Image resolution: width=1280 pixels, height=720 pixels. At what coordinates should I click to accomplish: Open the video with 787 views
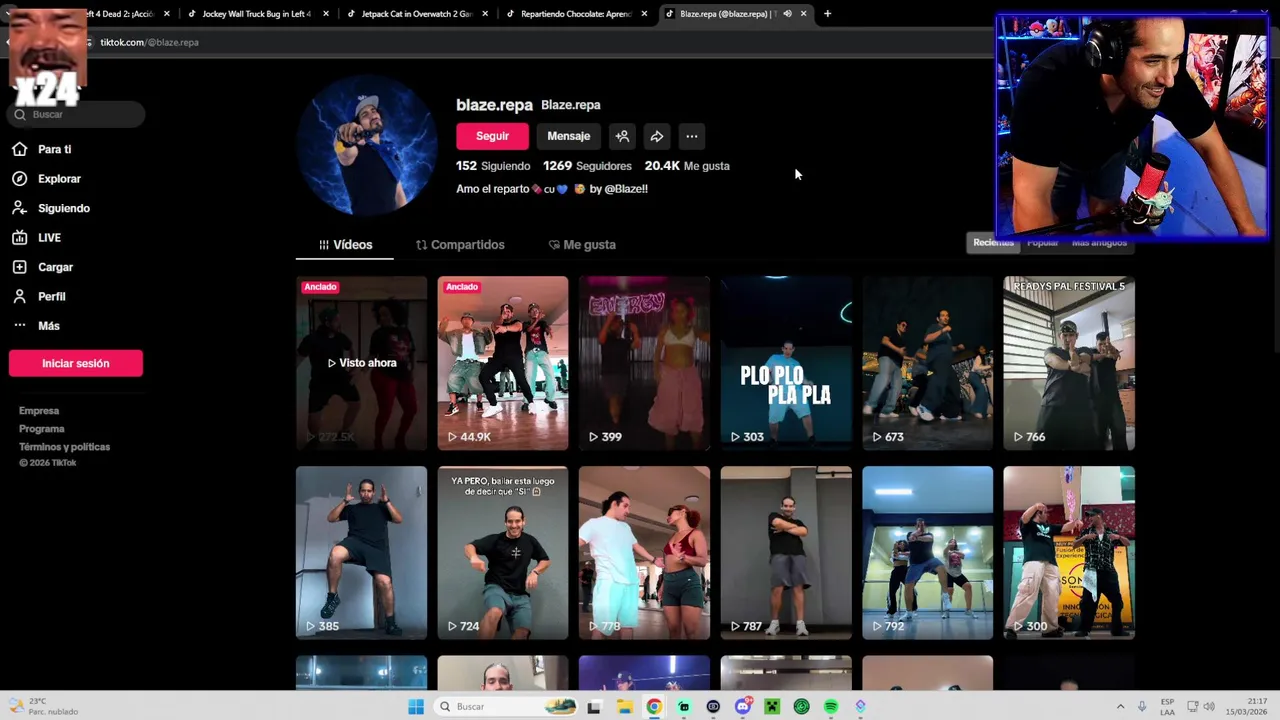[786, 552]
